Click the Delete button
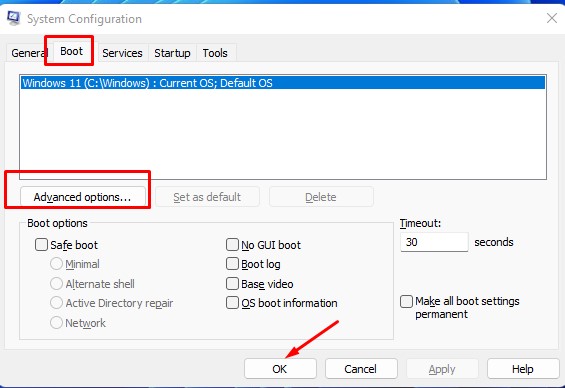This screenshot has width=565, height=388. [321, 197]
